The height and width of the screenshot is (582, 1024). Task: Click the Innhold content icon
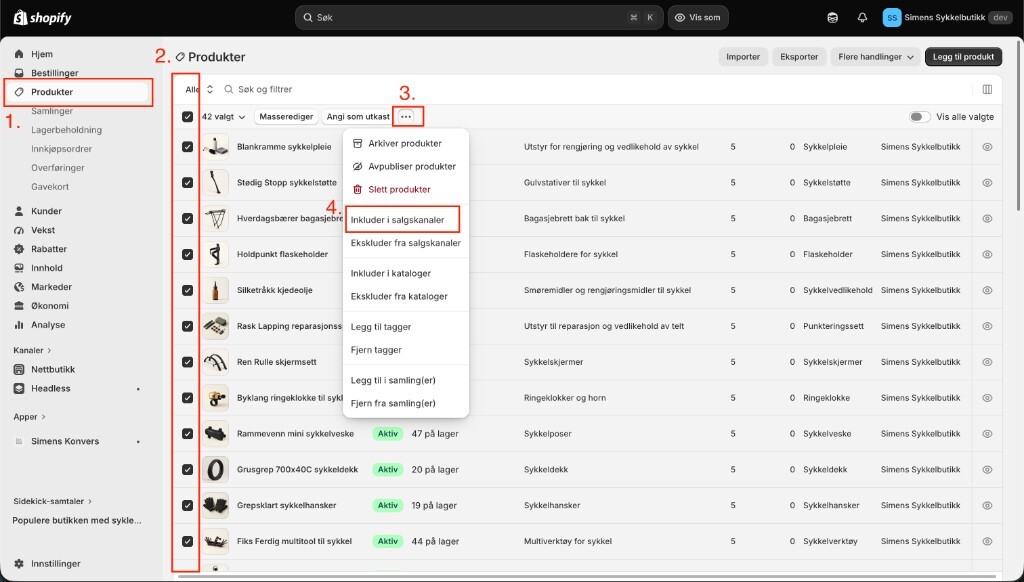pos(19,268)
